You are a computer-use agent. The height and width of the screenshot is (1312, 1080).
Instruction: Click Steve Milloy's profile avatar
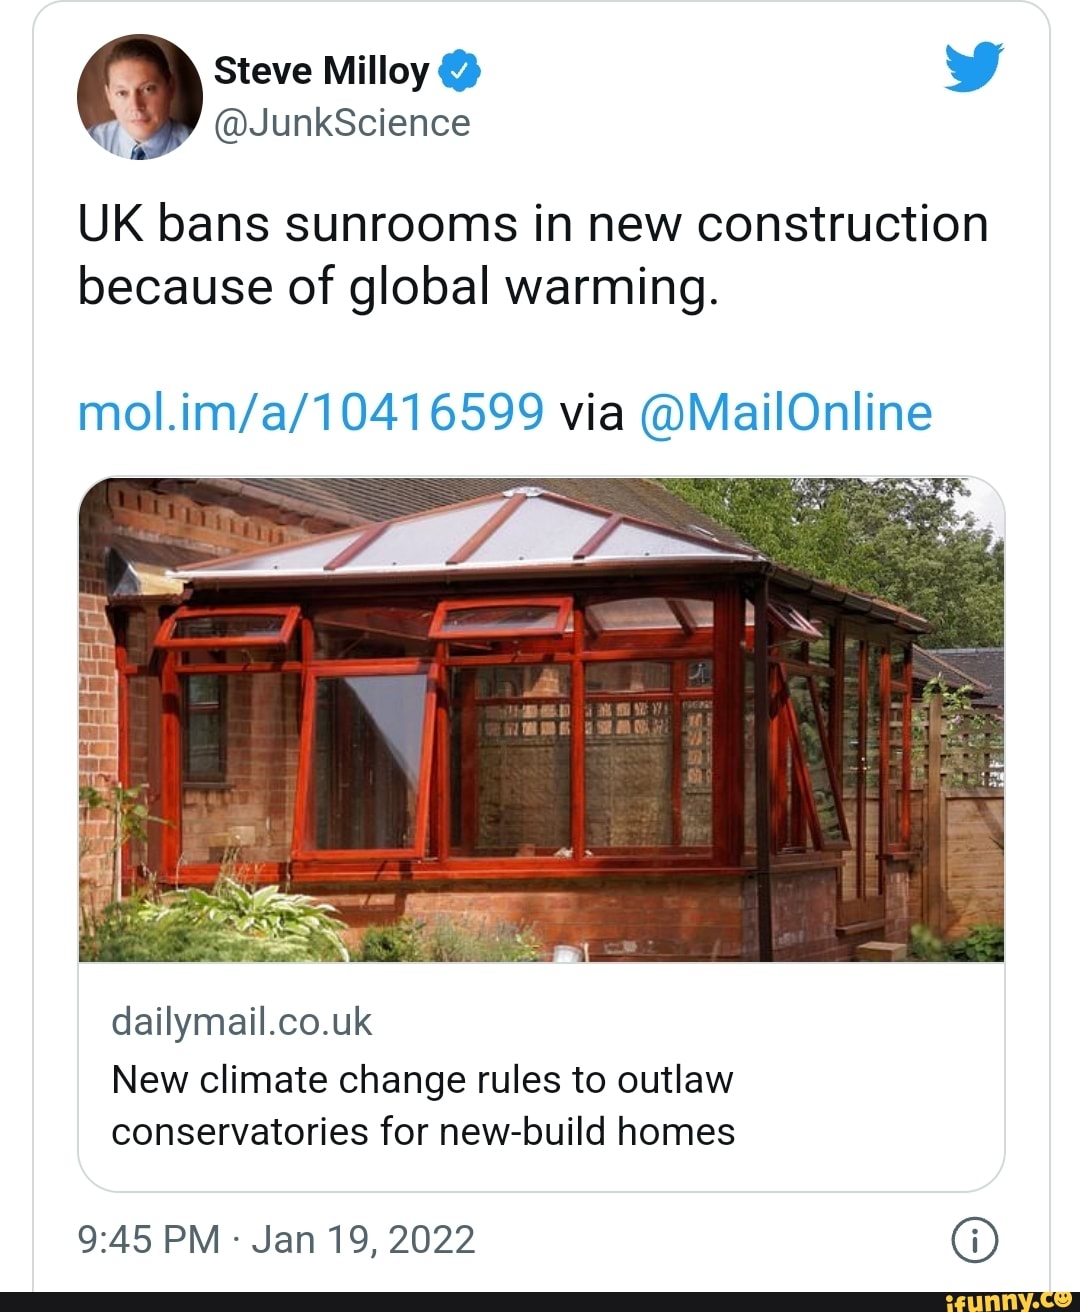click(x=139, y=97)
